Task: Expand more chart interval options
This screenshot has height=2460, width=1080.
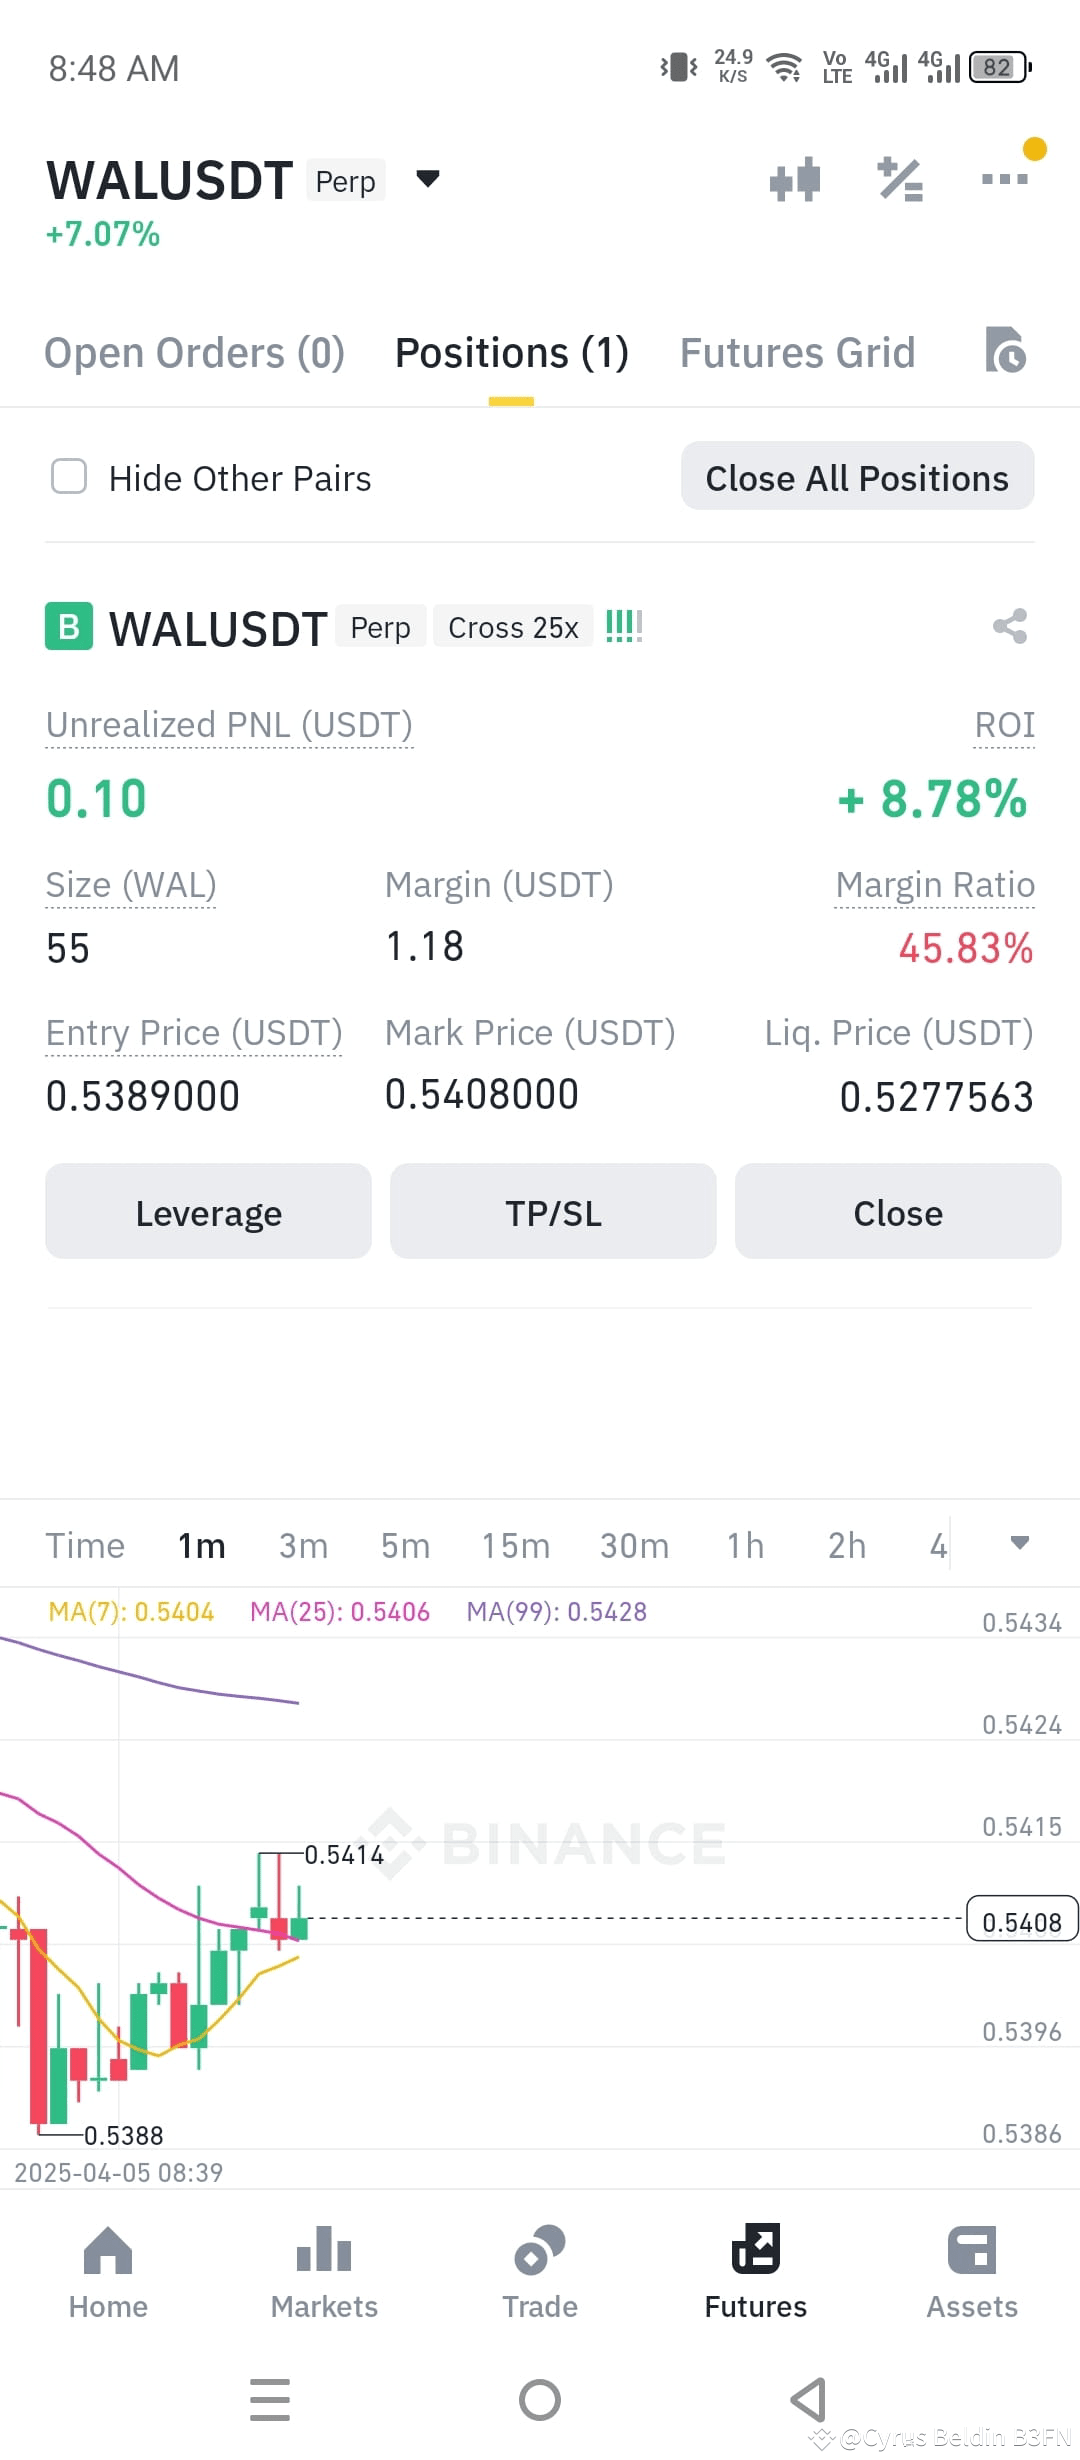Action: pos(1020,1543)
